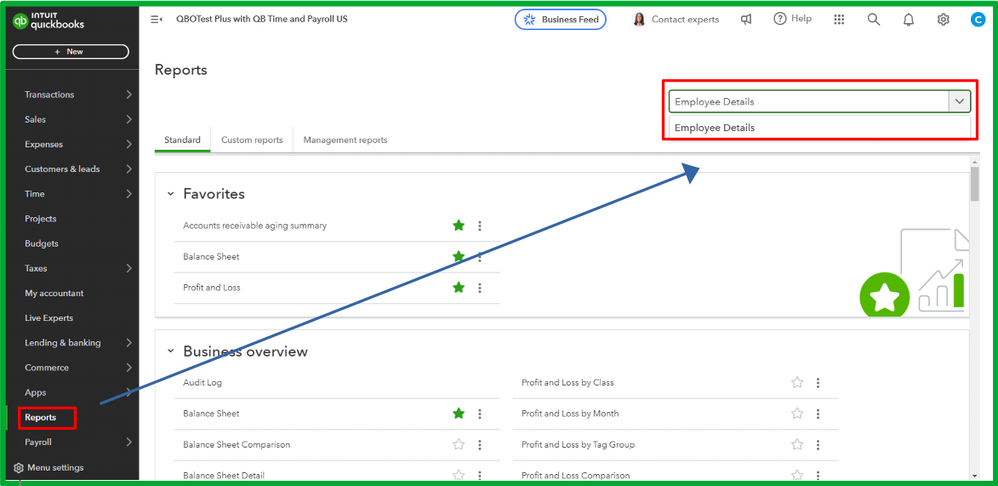The height and width of the screenshot is (486, 998).
Task: Unfavorite Accounts receivable aging summary star
Action: point(458,225)
